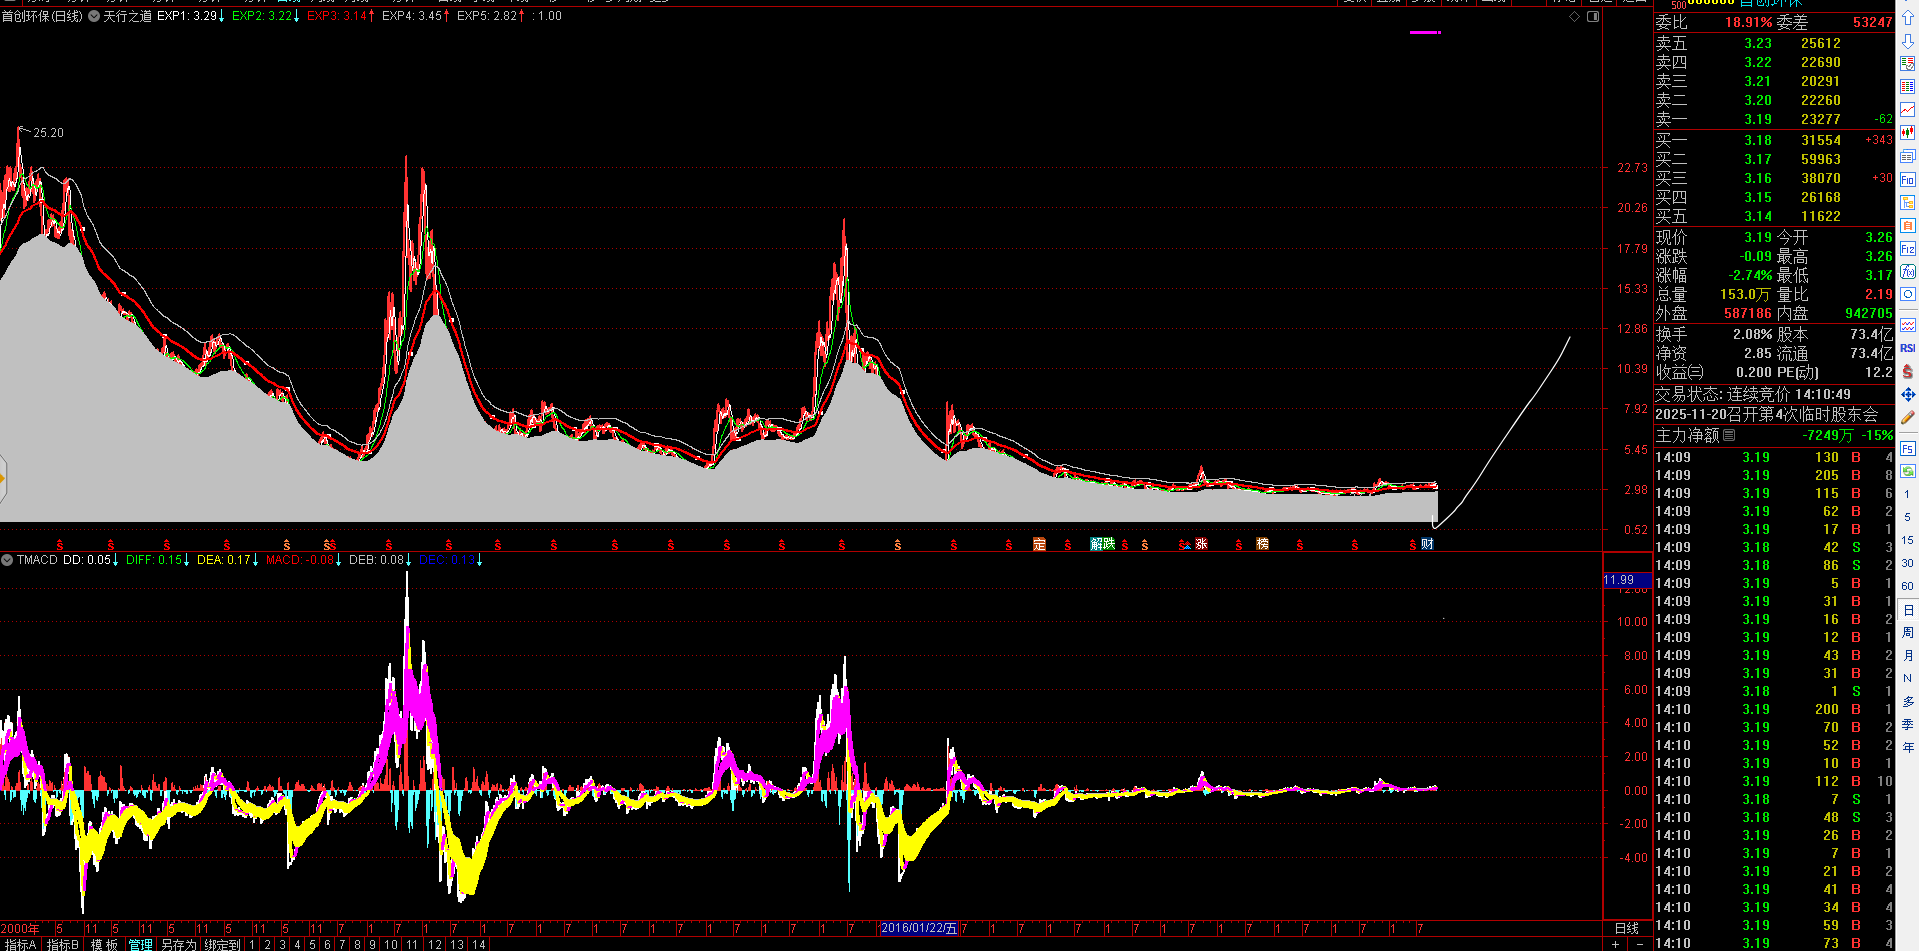Click the plus zoom button below 日线
The image size is (1919, 951).
pos(1616,944)
